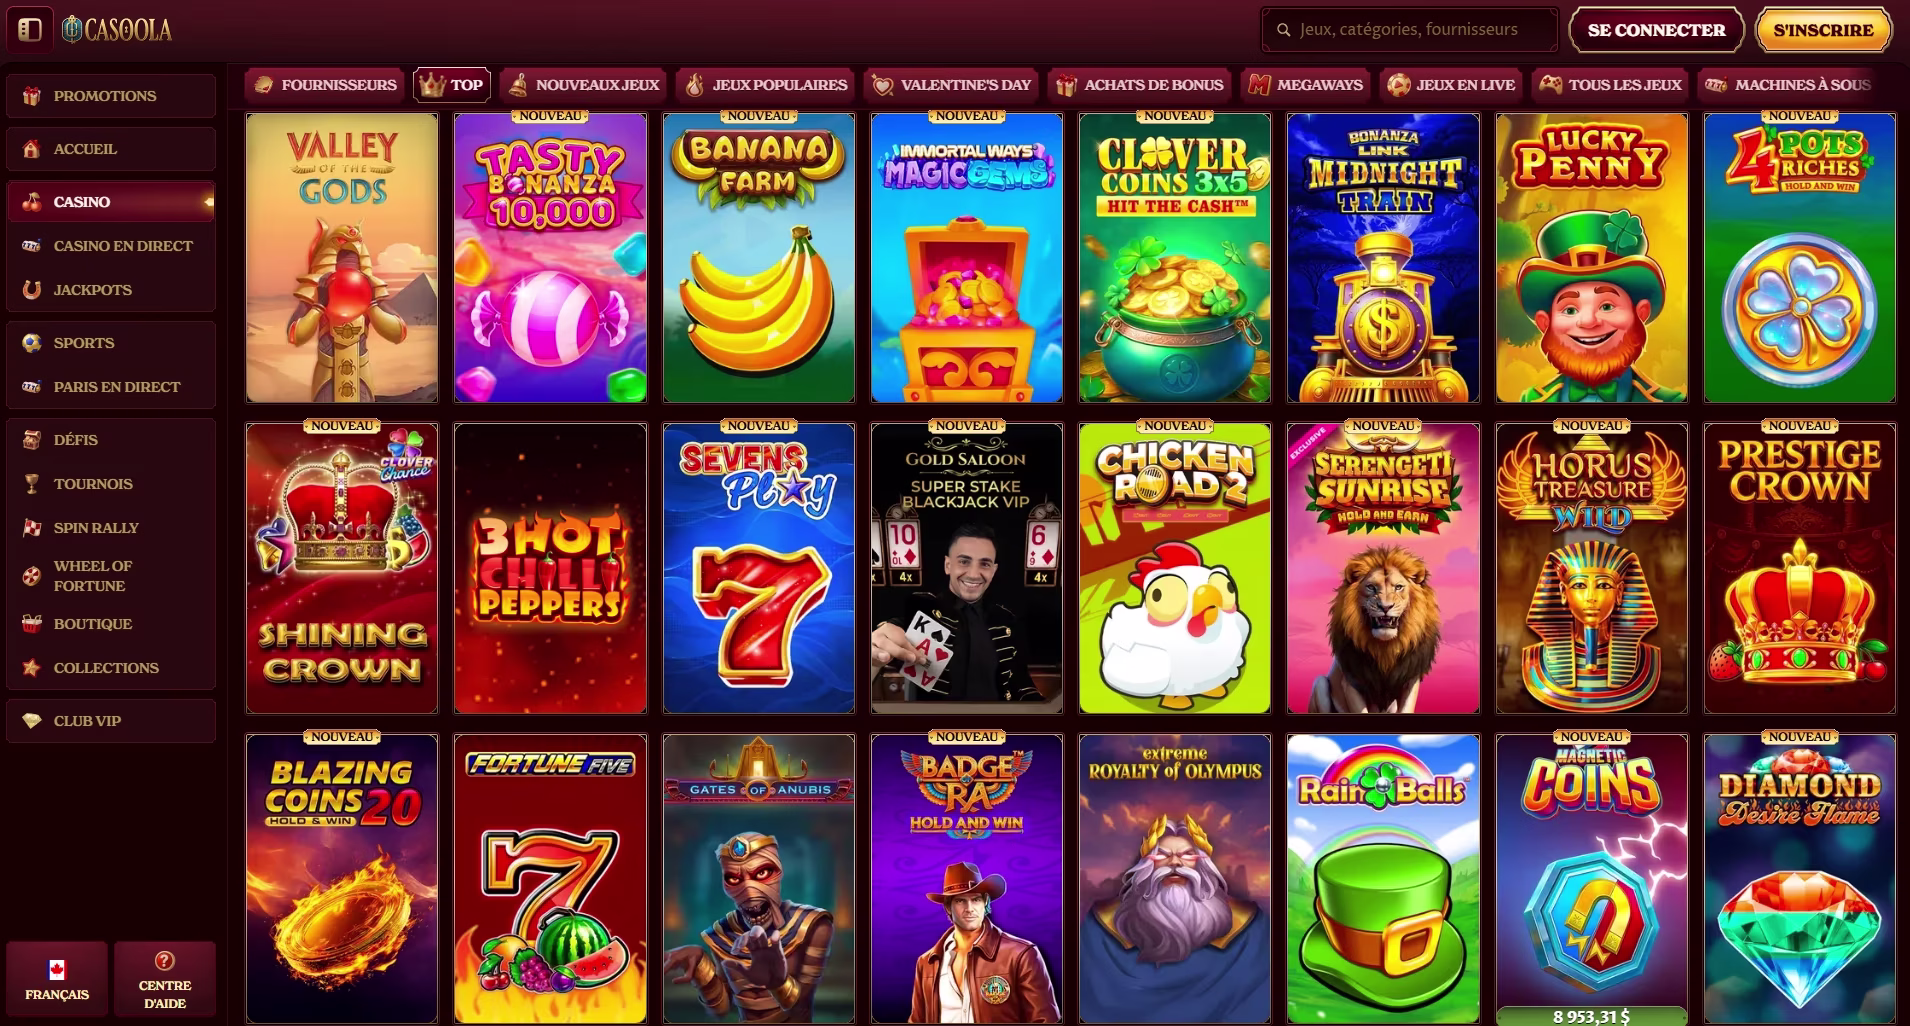Click the S'inscrire button

[x=1823, y=30]
